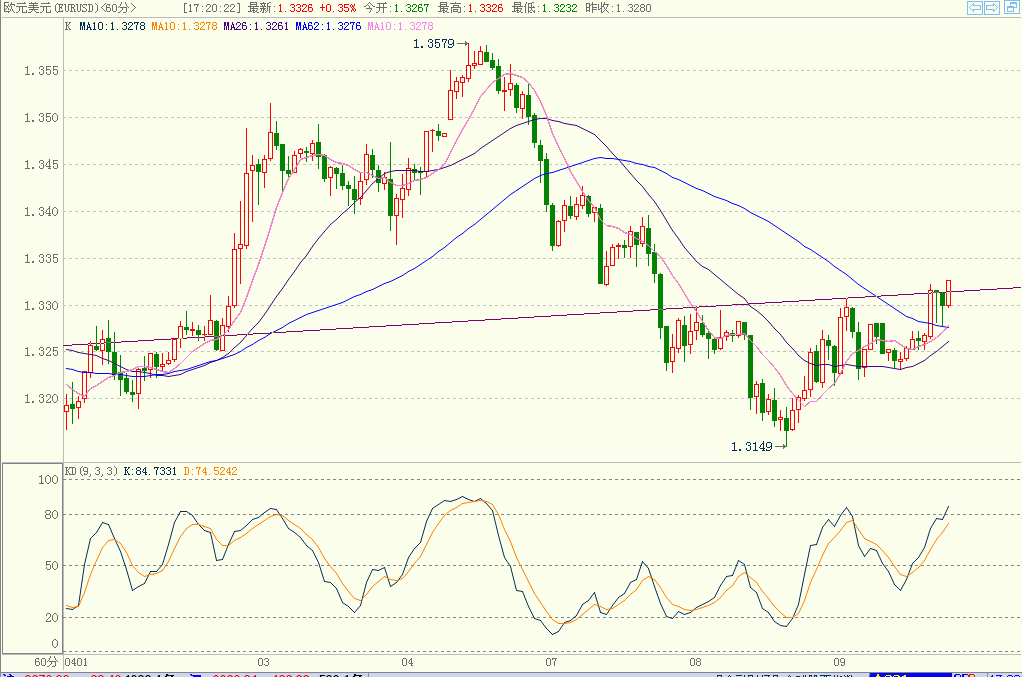
Task: Click the 03 date marker
Action: tap(263, 662)
